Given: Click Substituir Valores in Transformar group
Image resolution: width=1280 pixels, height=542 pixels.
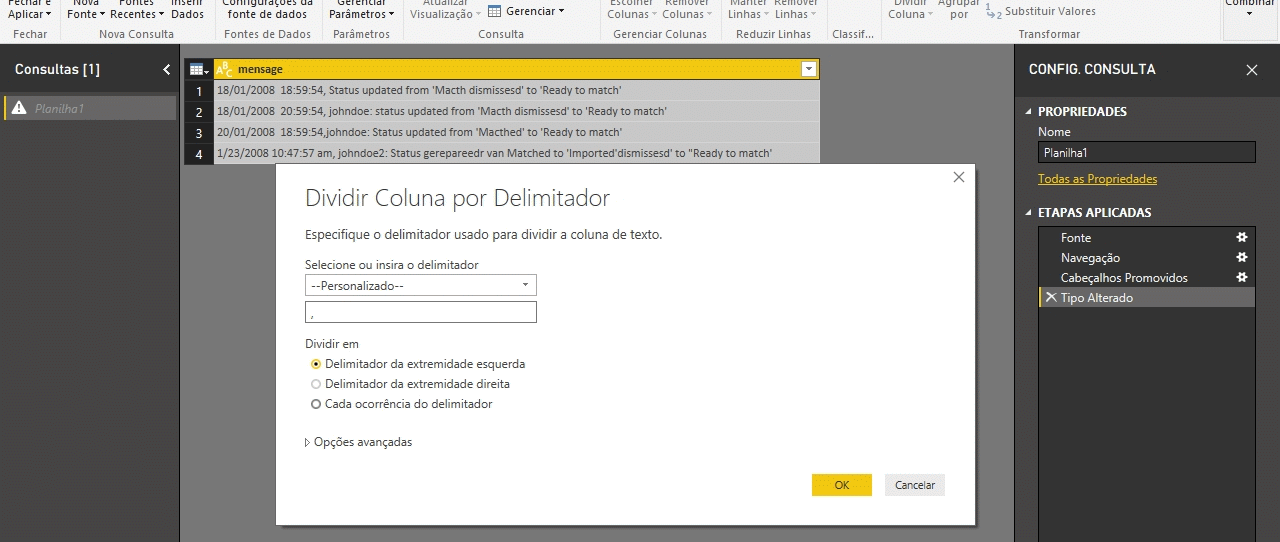Looking at the screenshot, I should [x=1050, y=12].
